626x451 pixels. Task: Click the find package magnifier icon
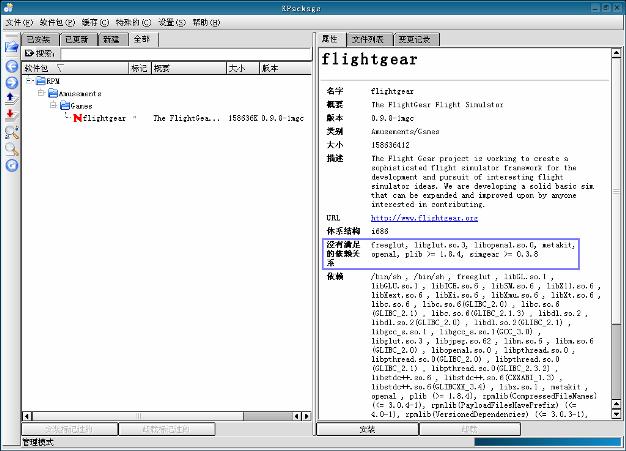tap(12, 132)
